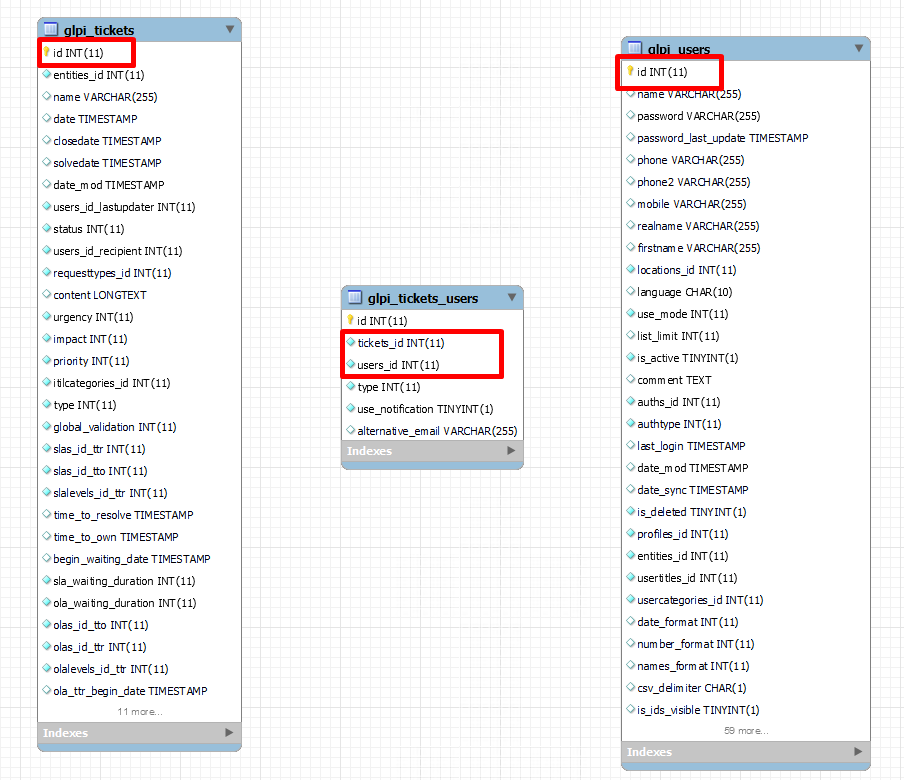Select 'date_sync TIMESTAMP' column

(x=692, y=490)
